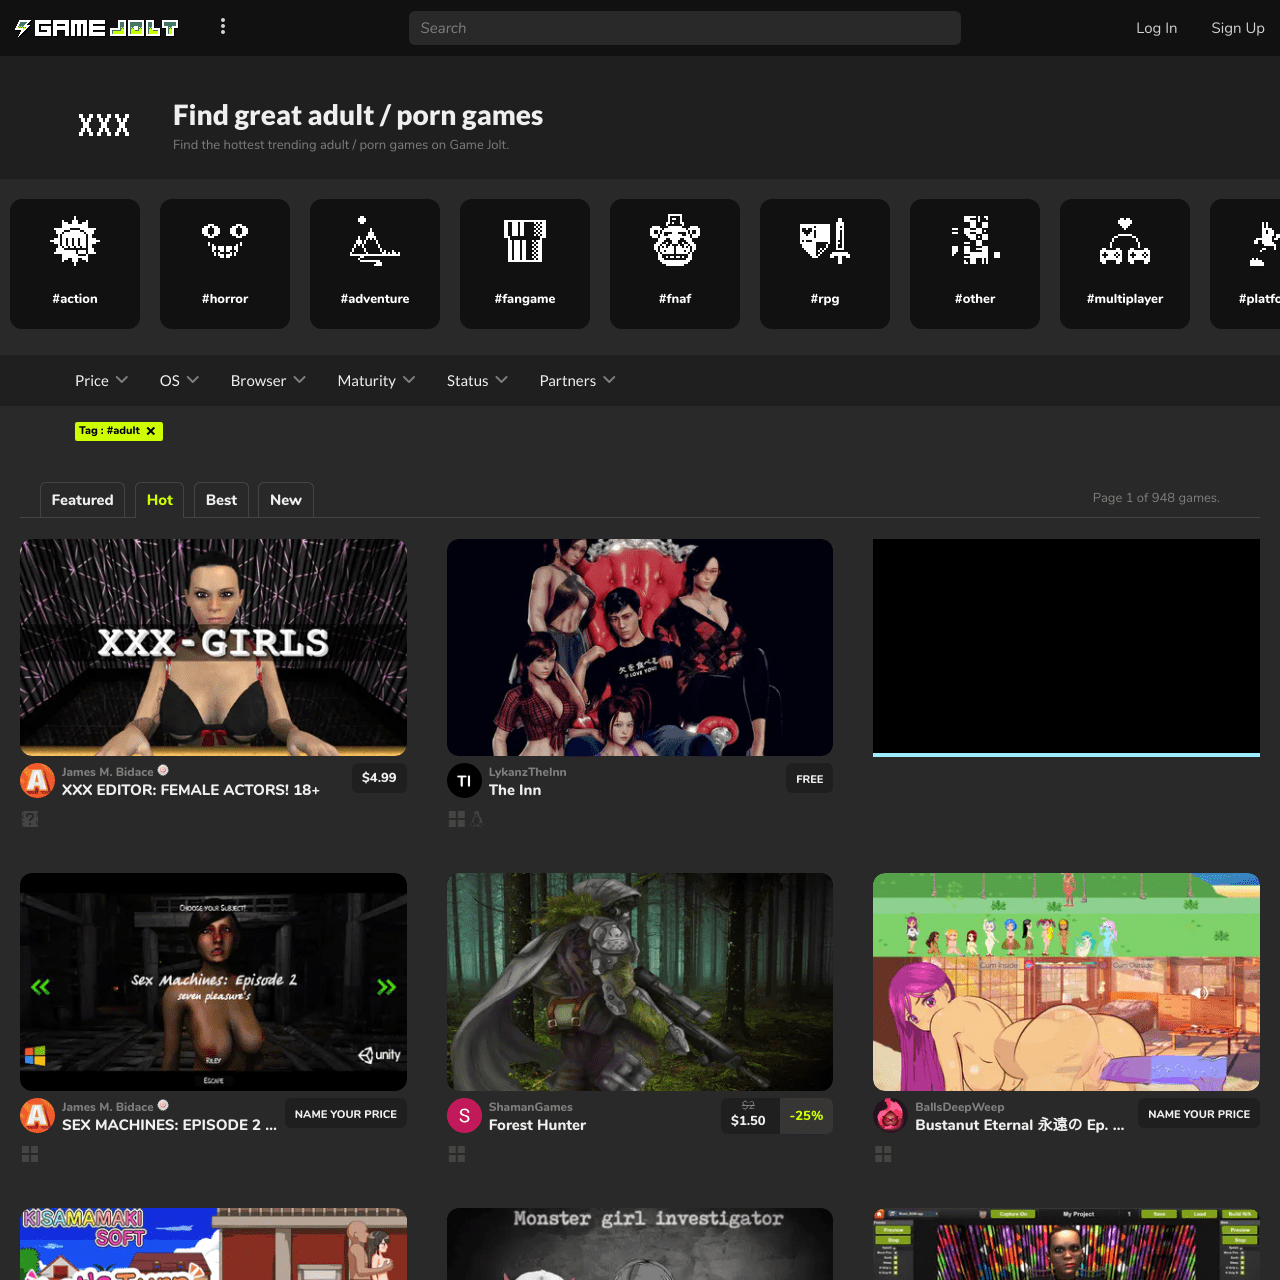Open The Inn game title
Screen dimensions: 1280x1280
click(515, 790)
